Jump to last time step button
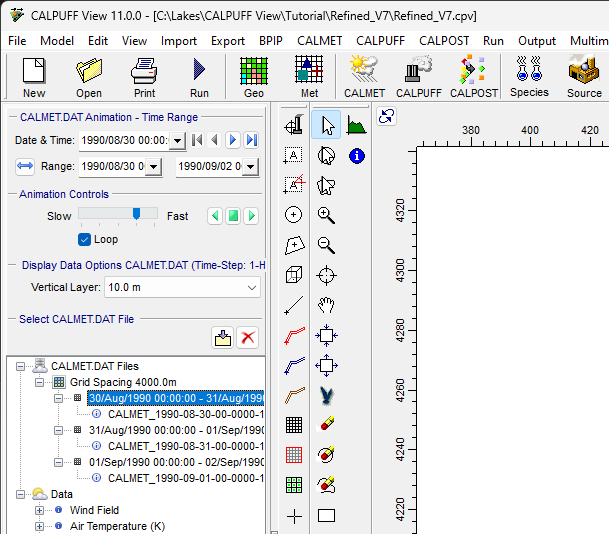The width and height of the screenshot is (609, 534). [251, 140]
